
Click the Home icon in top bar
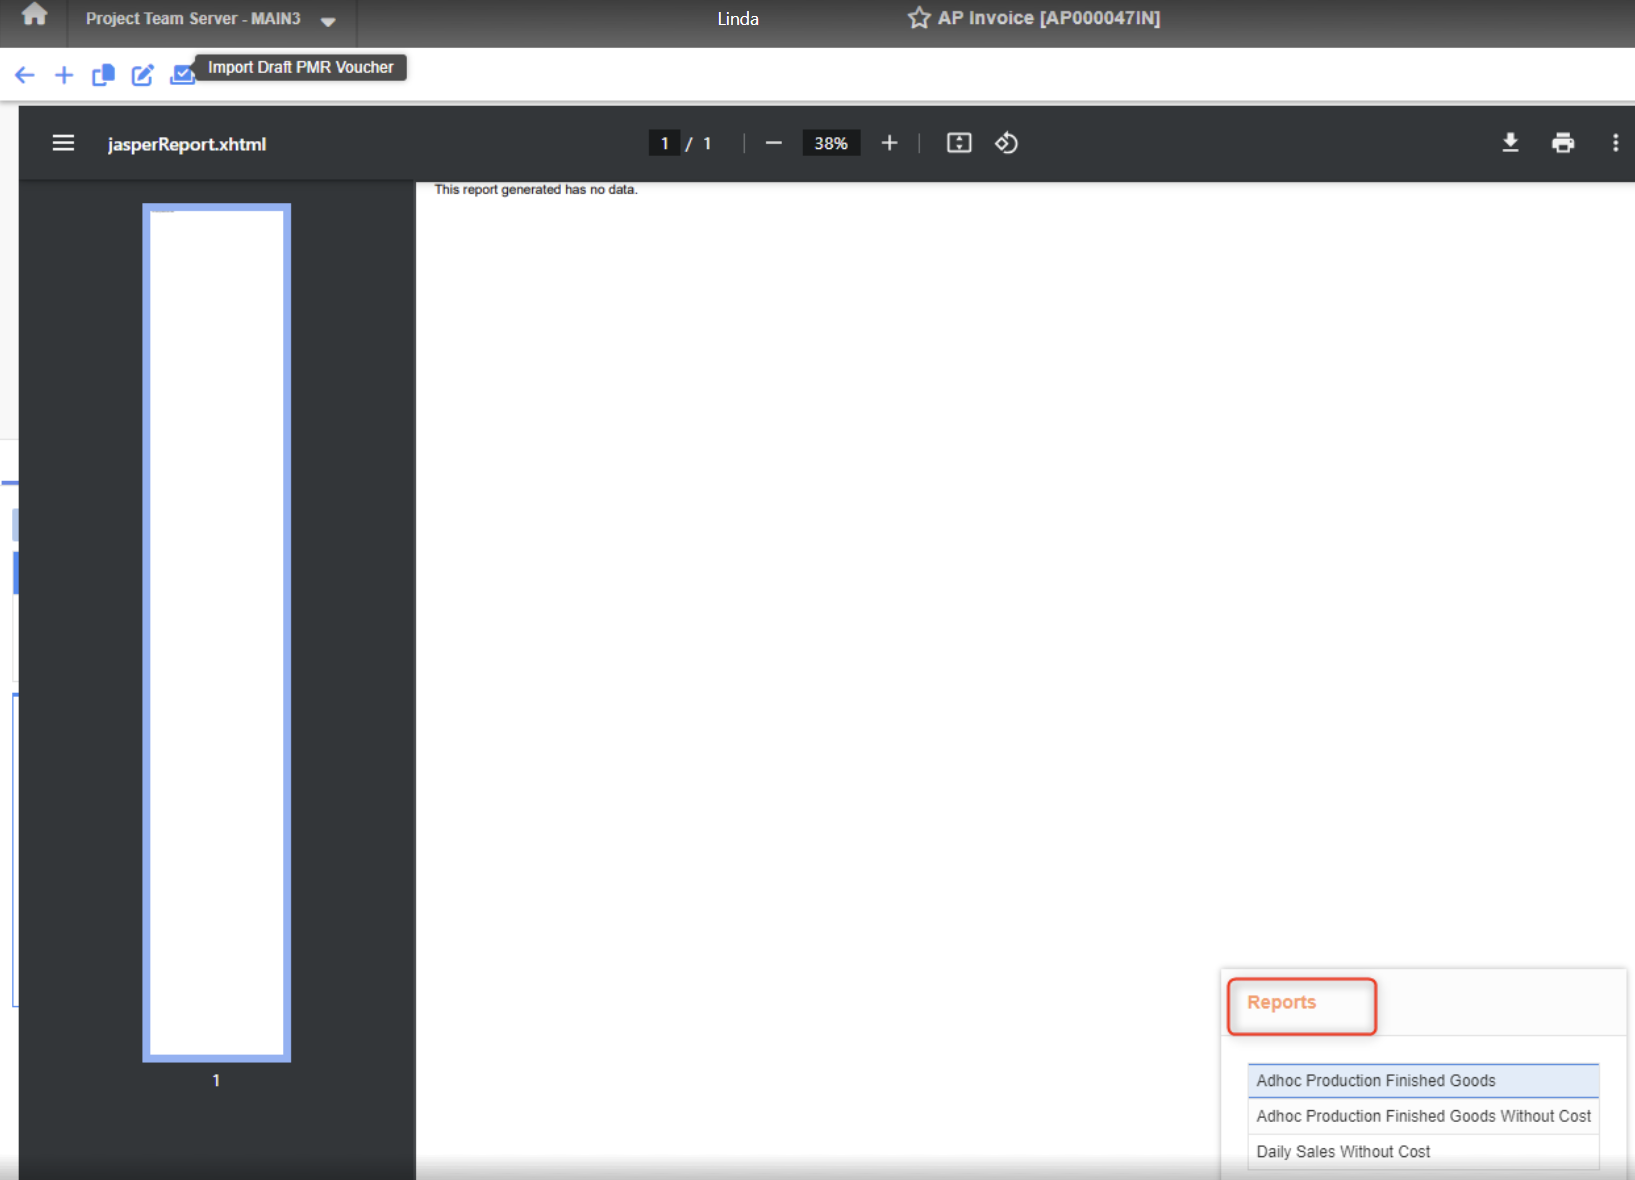tap(34, 16)
